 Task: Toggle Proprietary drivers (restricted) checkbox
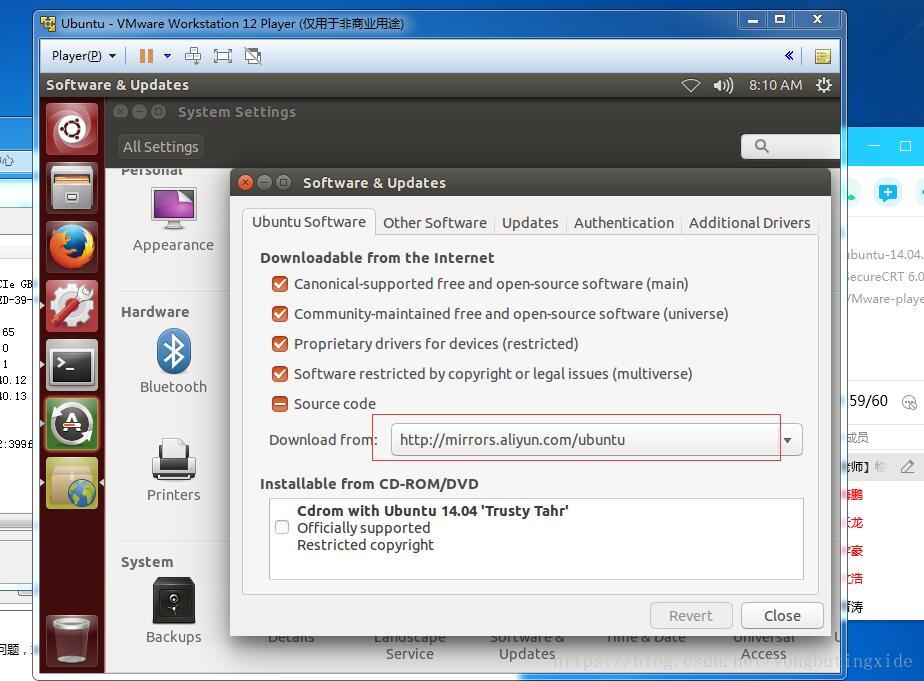pos(280,344)
